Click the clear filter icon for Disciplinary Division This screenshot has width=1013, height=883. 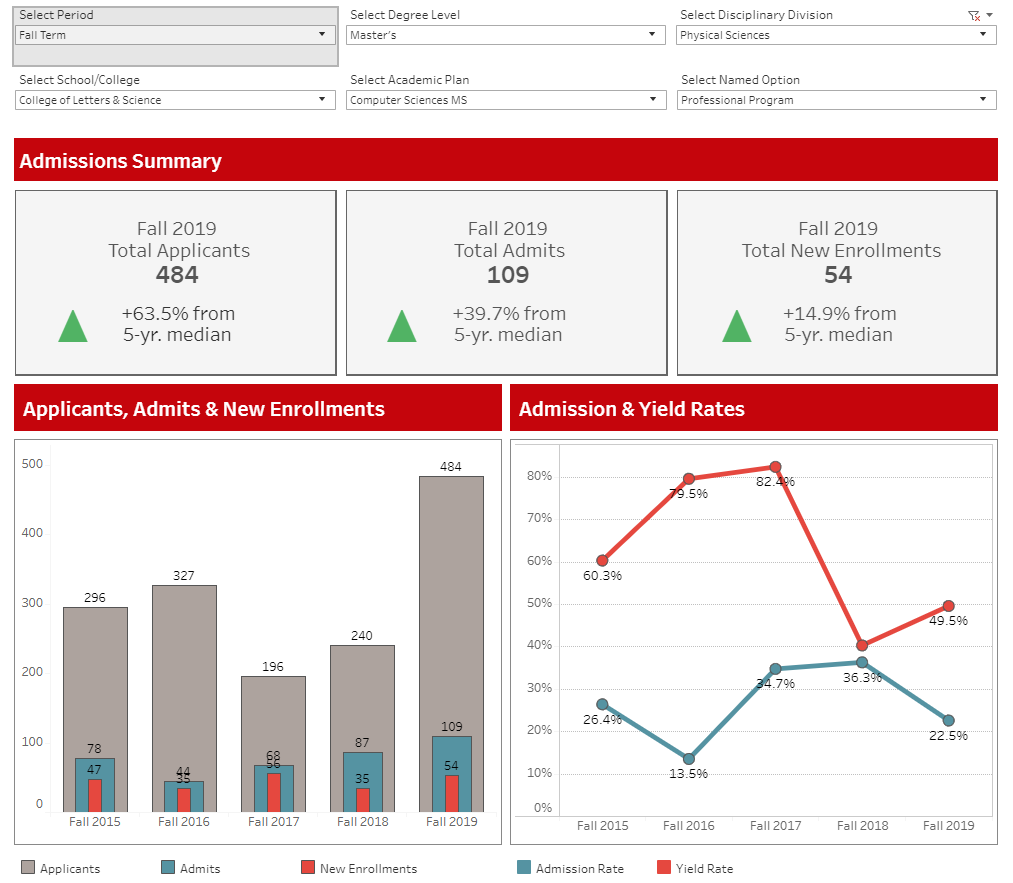pos(973,16)
